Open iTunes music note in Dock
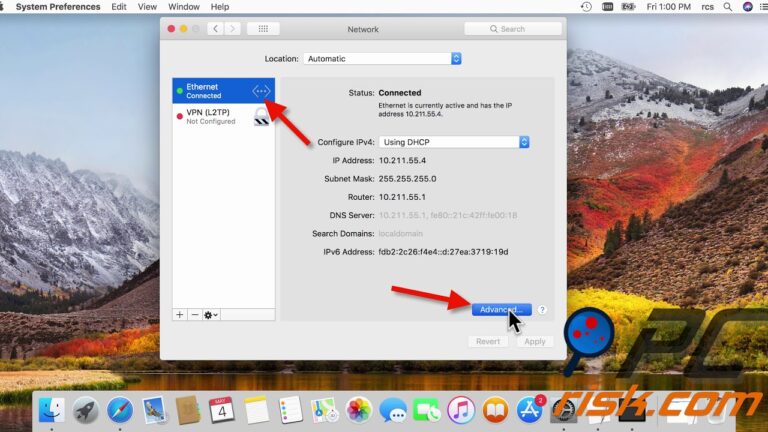Image resolution: width=768 pixels, height=432 pixels. pyautogui.click(x=461, y=409)
